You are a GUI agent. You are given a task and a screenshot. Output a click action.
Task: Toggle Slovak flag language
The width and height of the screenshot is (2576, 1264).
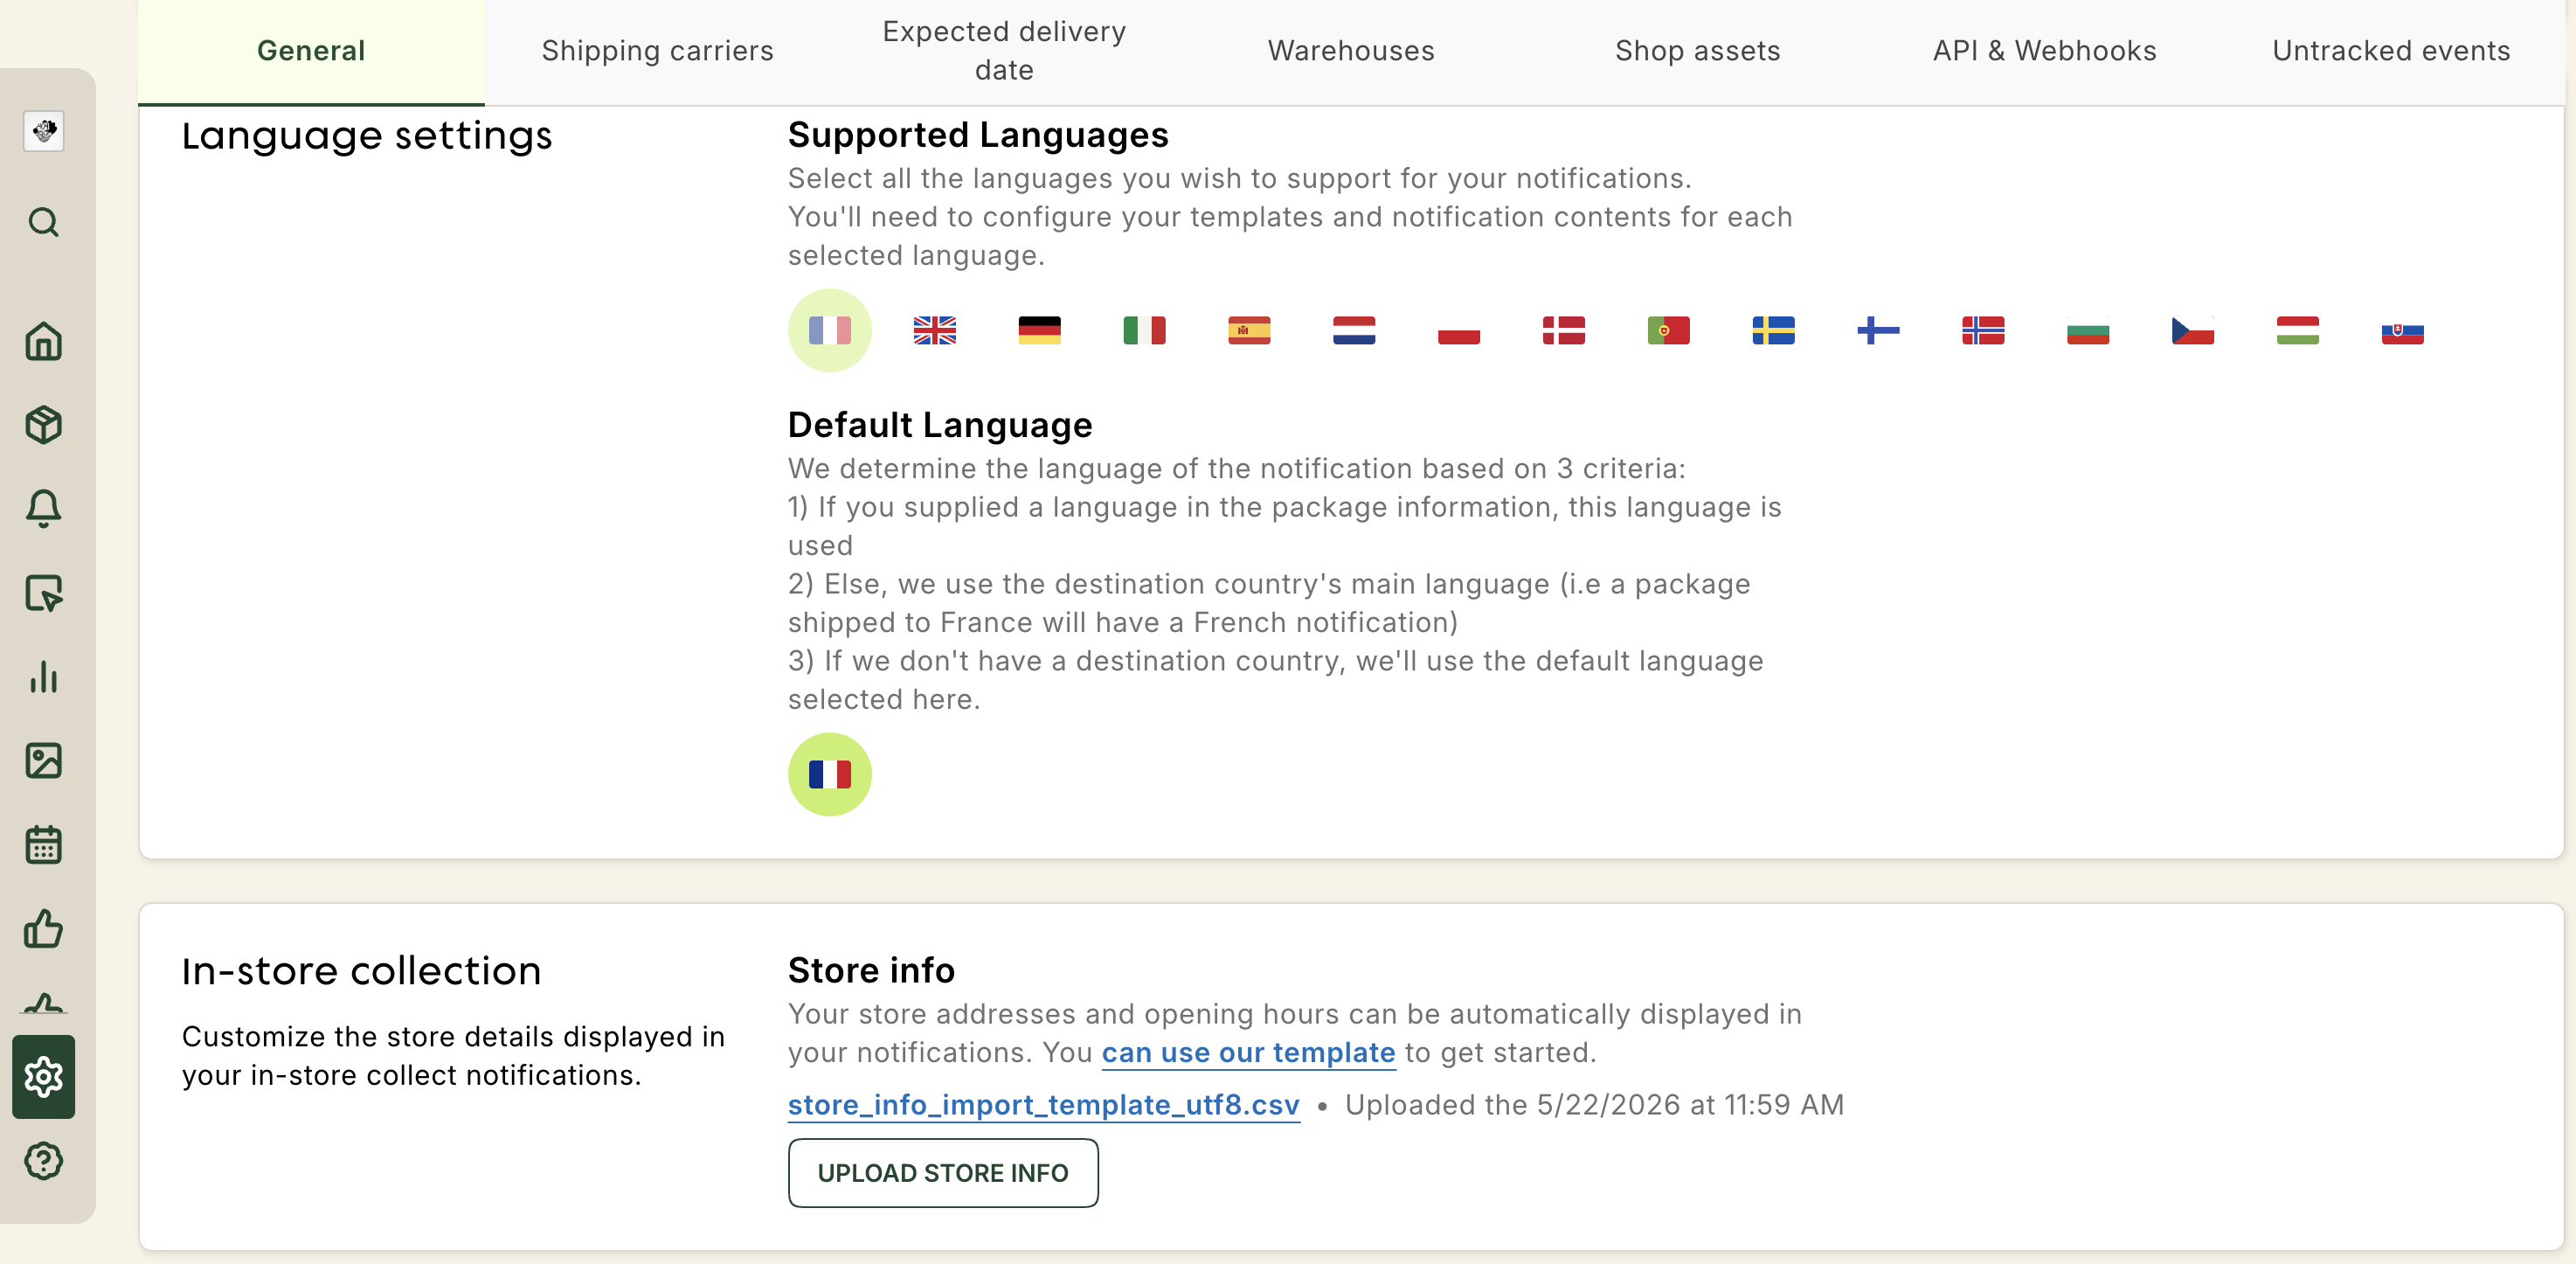tap(2403, 330)
